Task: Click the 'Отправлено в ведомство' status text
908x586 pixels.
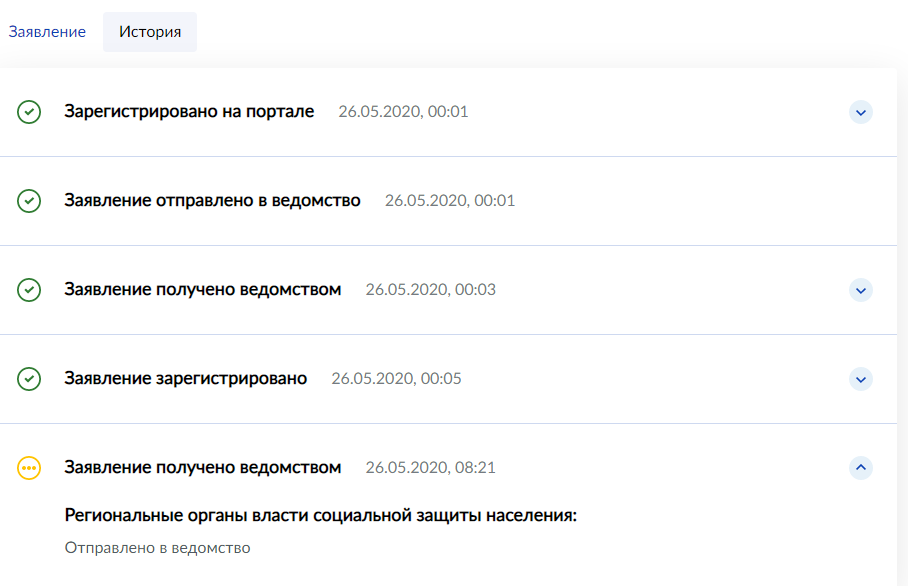Action: [x=156, y=547]
